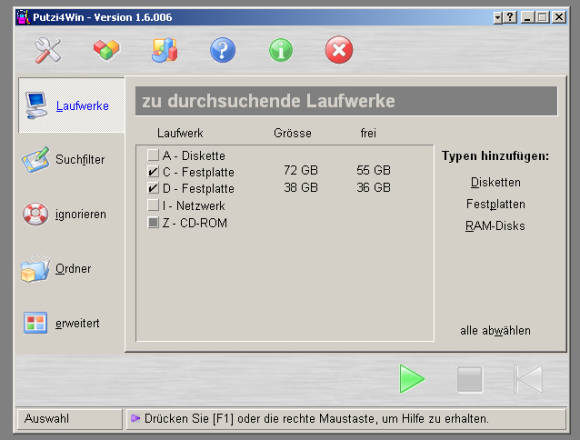Show info with the green i icon
Screen dimensions: 580x440
(x=281, y=50)
